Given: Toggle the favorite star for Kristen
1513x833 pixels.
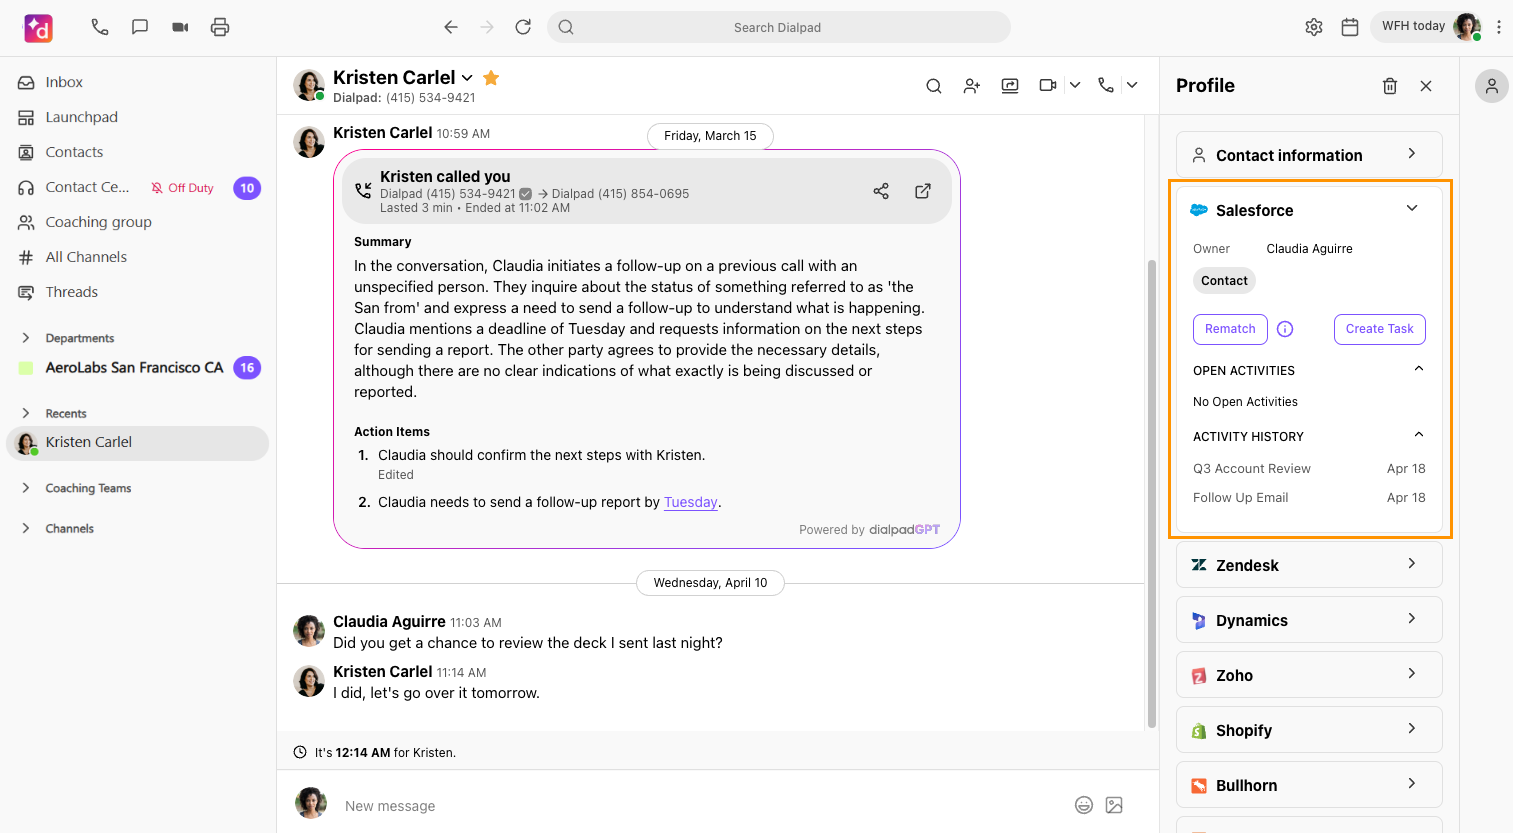Looking at the screenshot, I should point(491,77).
